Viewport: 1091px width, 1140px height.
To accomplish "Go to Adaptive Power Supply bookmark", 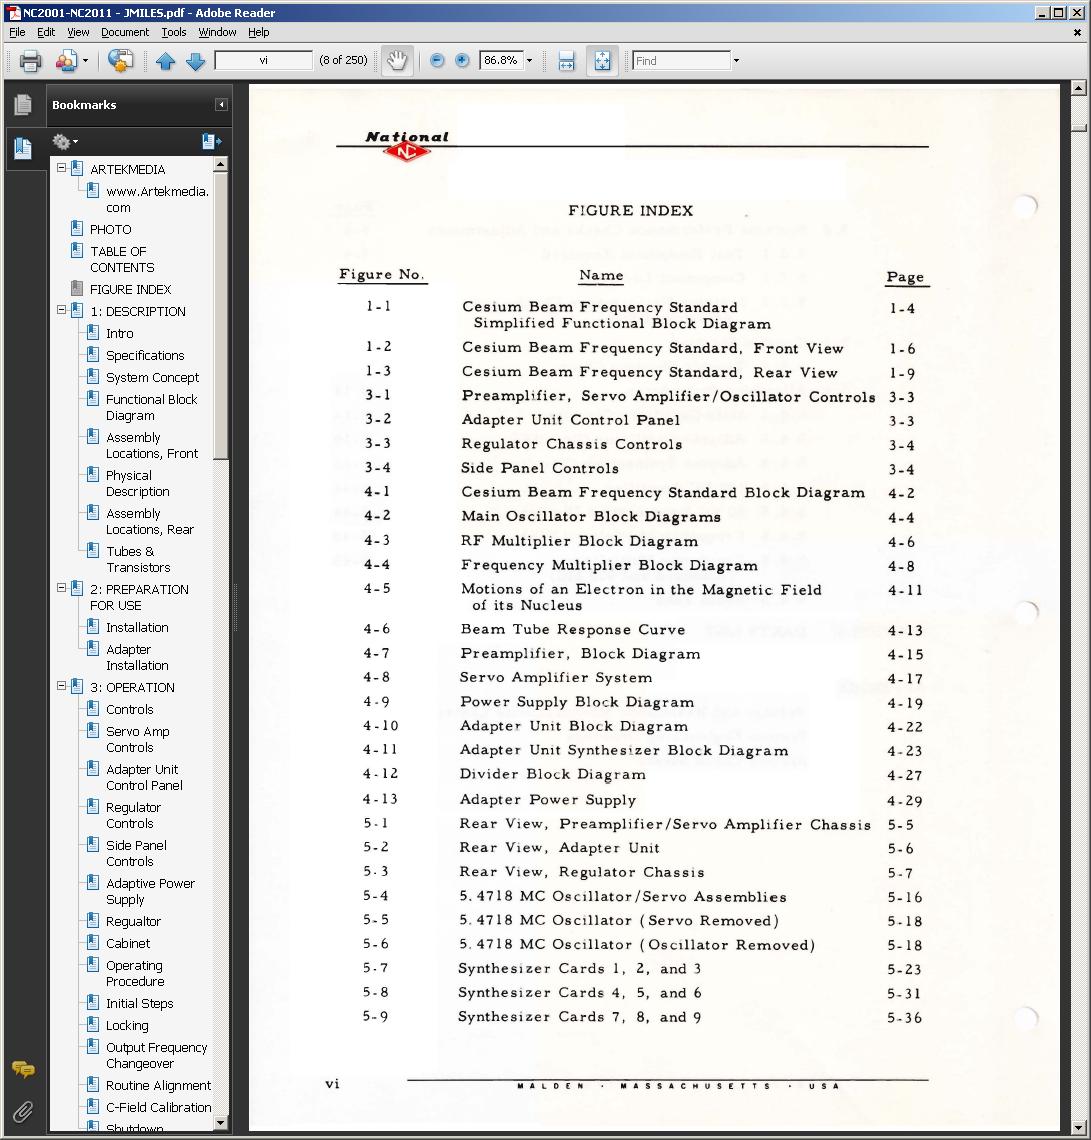I will 150,891.
